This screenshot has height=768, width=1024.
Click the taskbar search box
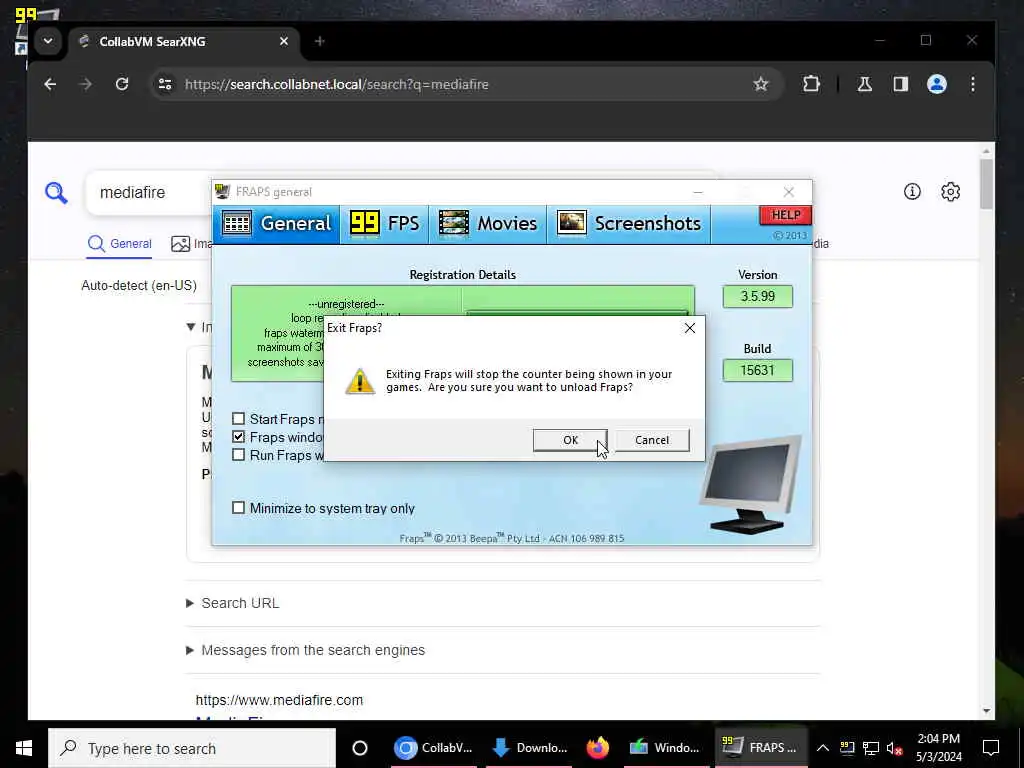tap(192, 748)
